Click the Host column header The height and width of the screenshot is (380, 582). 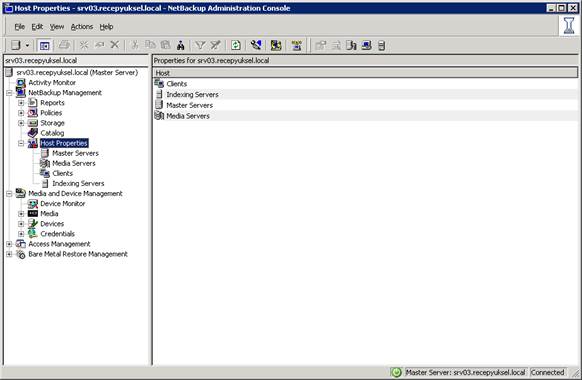pos(366,73)
